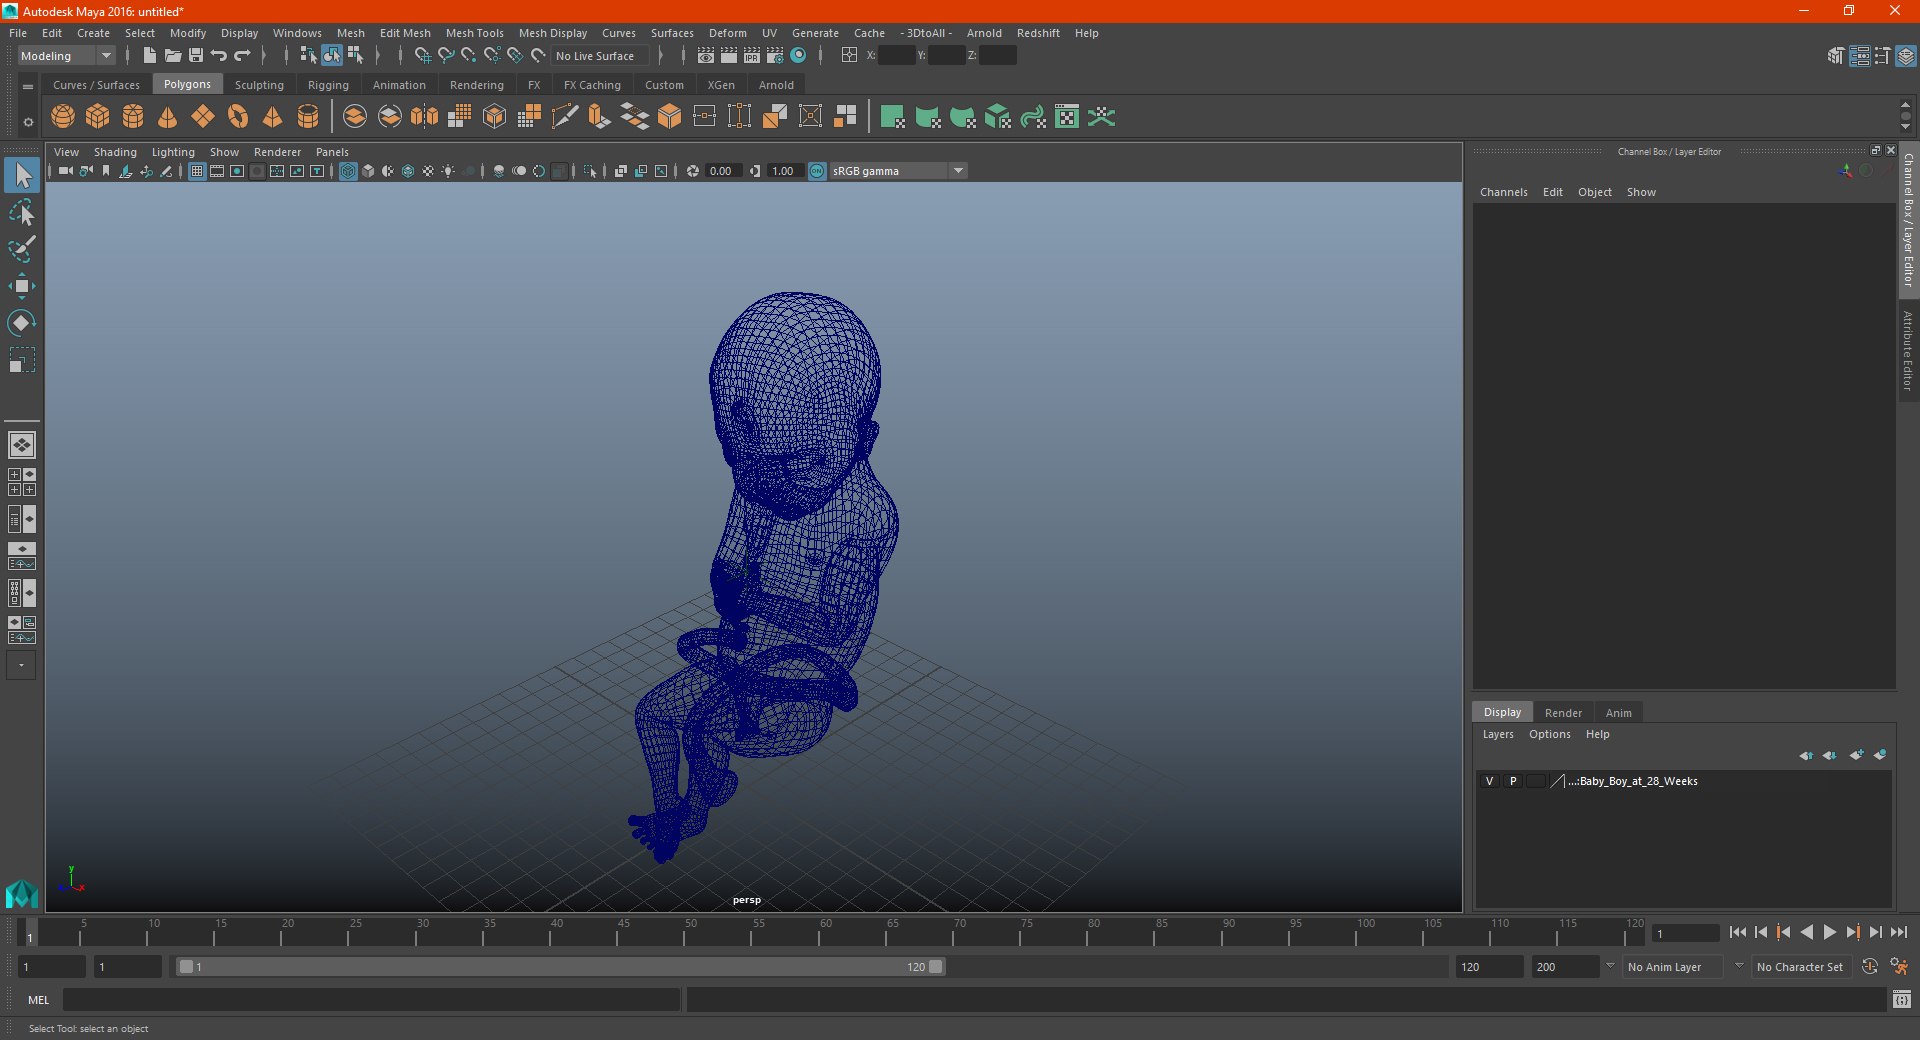Go to end of playback range
1920x1040 pixels.
[x=1899, y=932]
